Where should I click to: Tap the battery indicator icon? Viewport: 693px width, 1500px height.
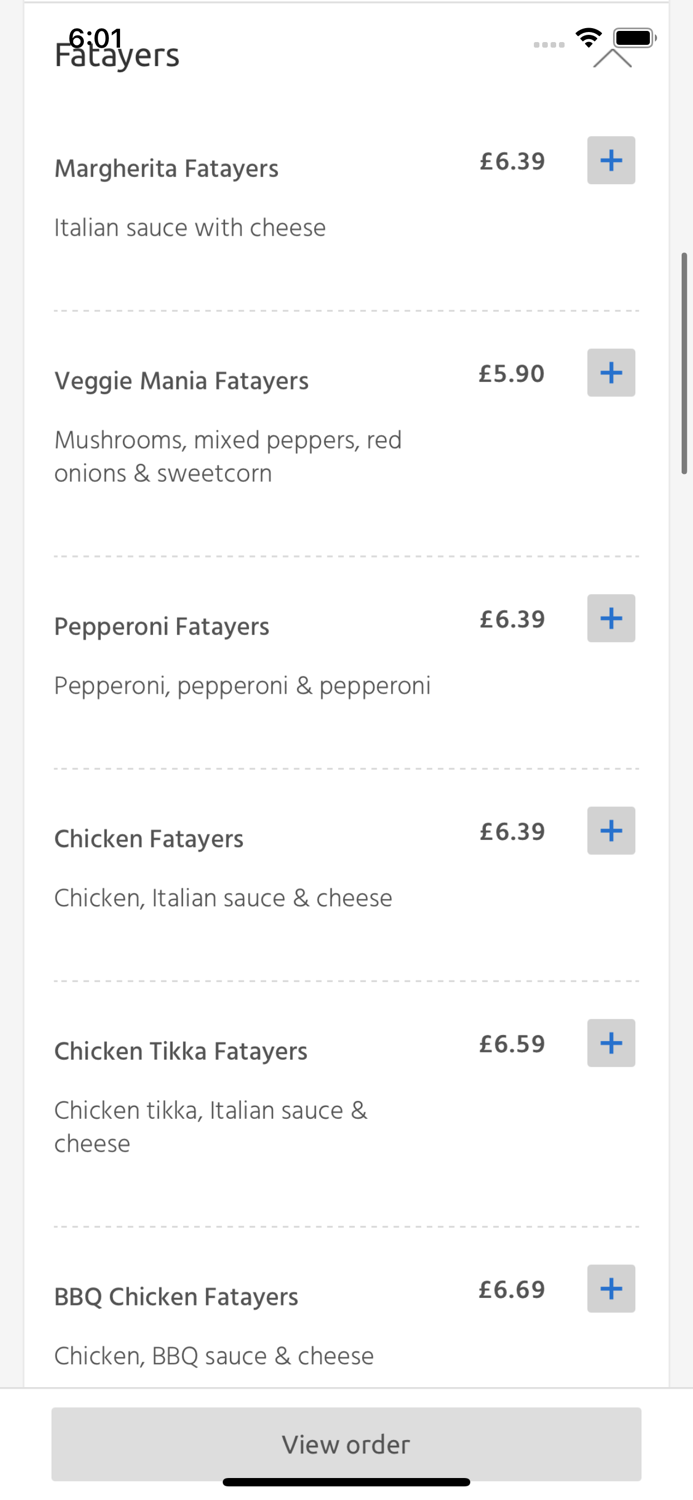pos(634,38)
